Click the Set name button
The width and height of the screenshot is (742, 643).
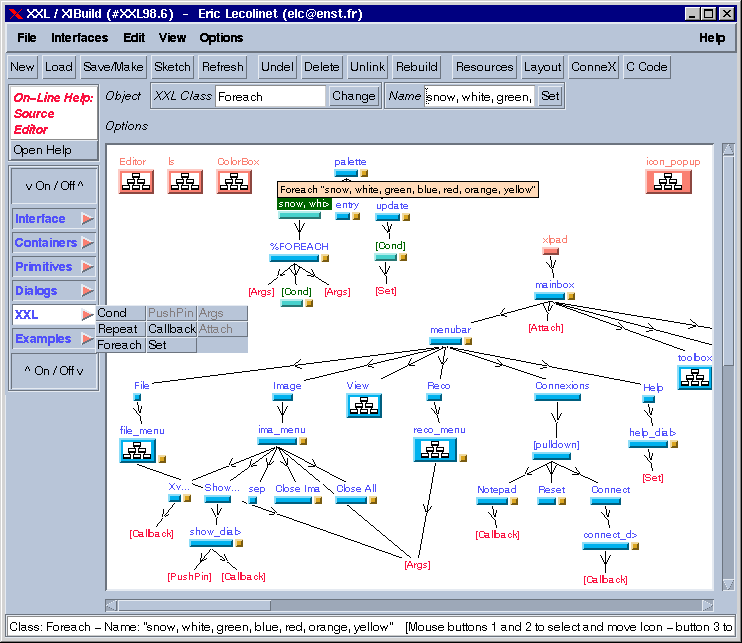click(550, 96)
